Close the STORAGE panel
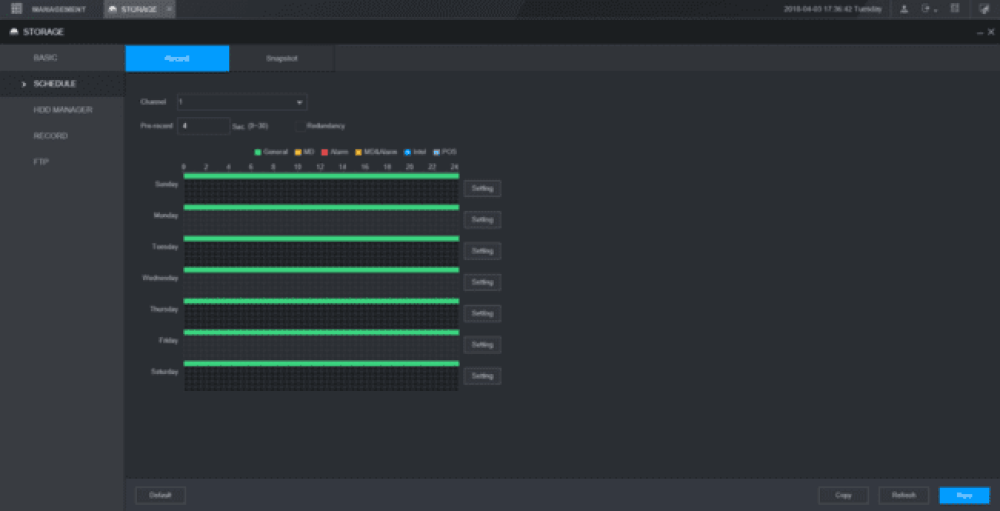This screenshot has height=511, width=1000. point(991,32)
